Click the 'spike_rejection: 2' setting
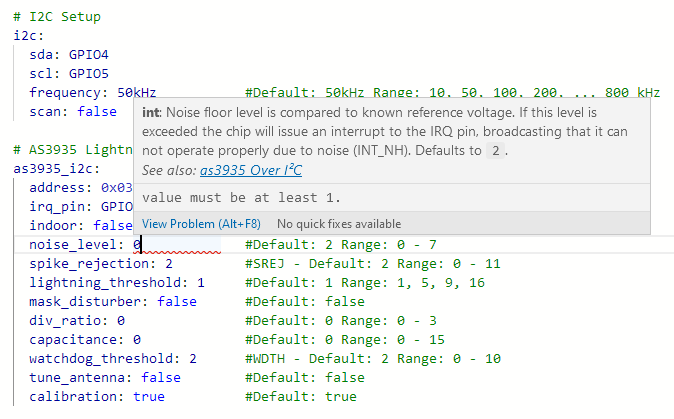 101,263
